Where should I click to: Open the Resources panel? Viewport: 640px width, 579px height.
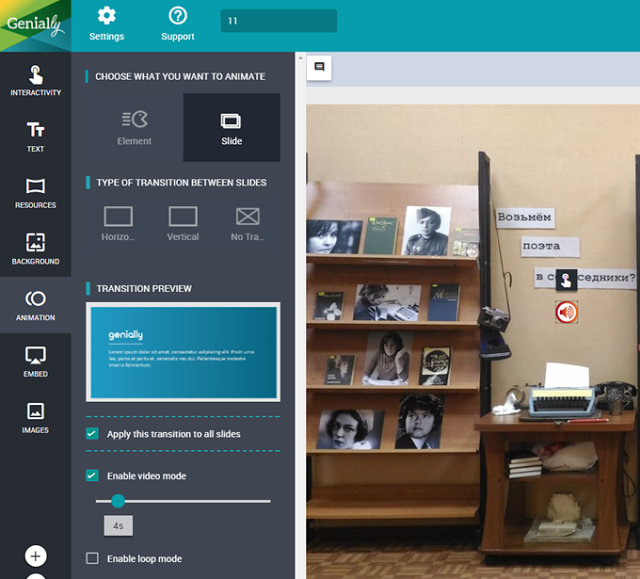[35, 193]
